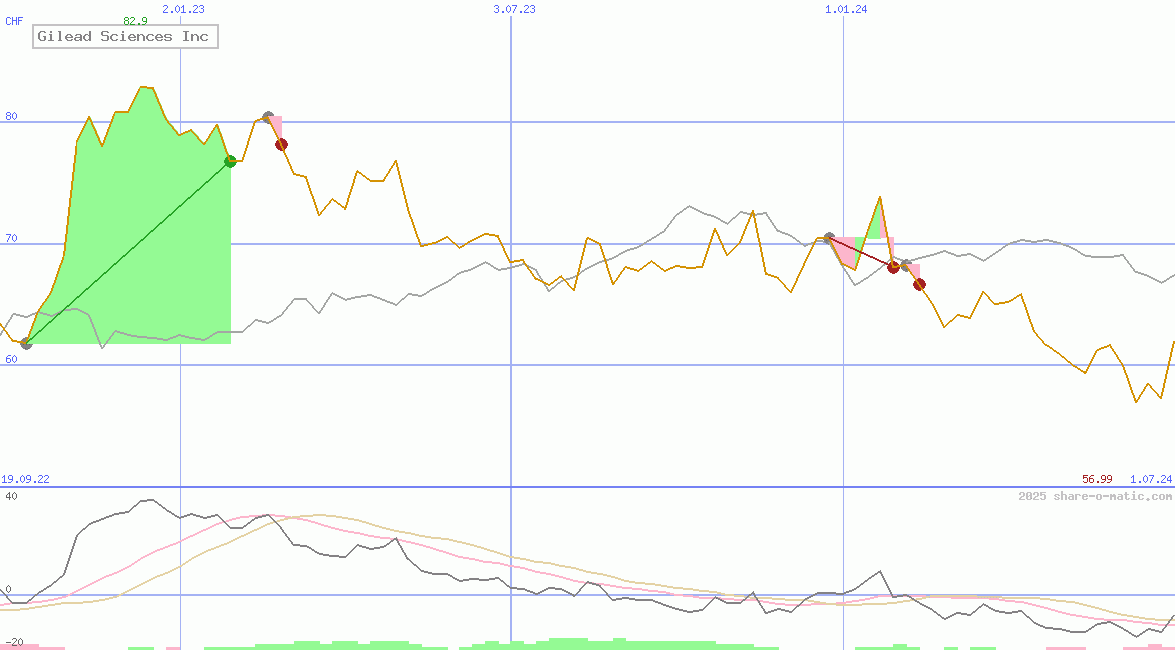The width and height of the screenshot is (1175, 650).
Task: Click the red marker dot just below the 80 line
Action: point(282,145)
